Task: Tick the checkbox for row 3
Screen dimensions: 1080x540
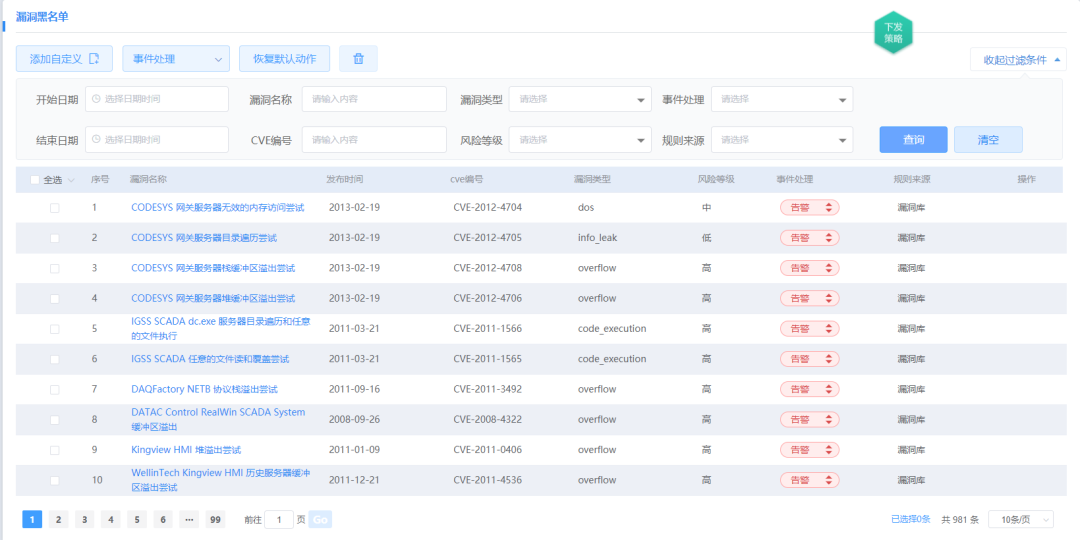Action: 55,269
